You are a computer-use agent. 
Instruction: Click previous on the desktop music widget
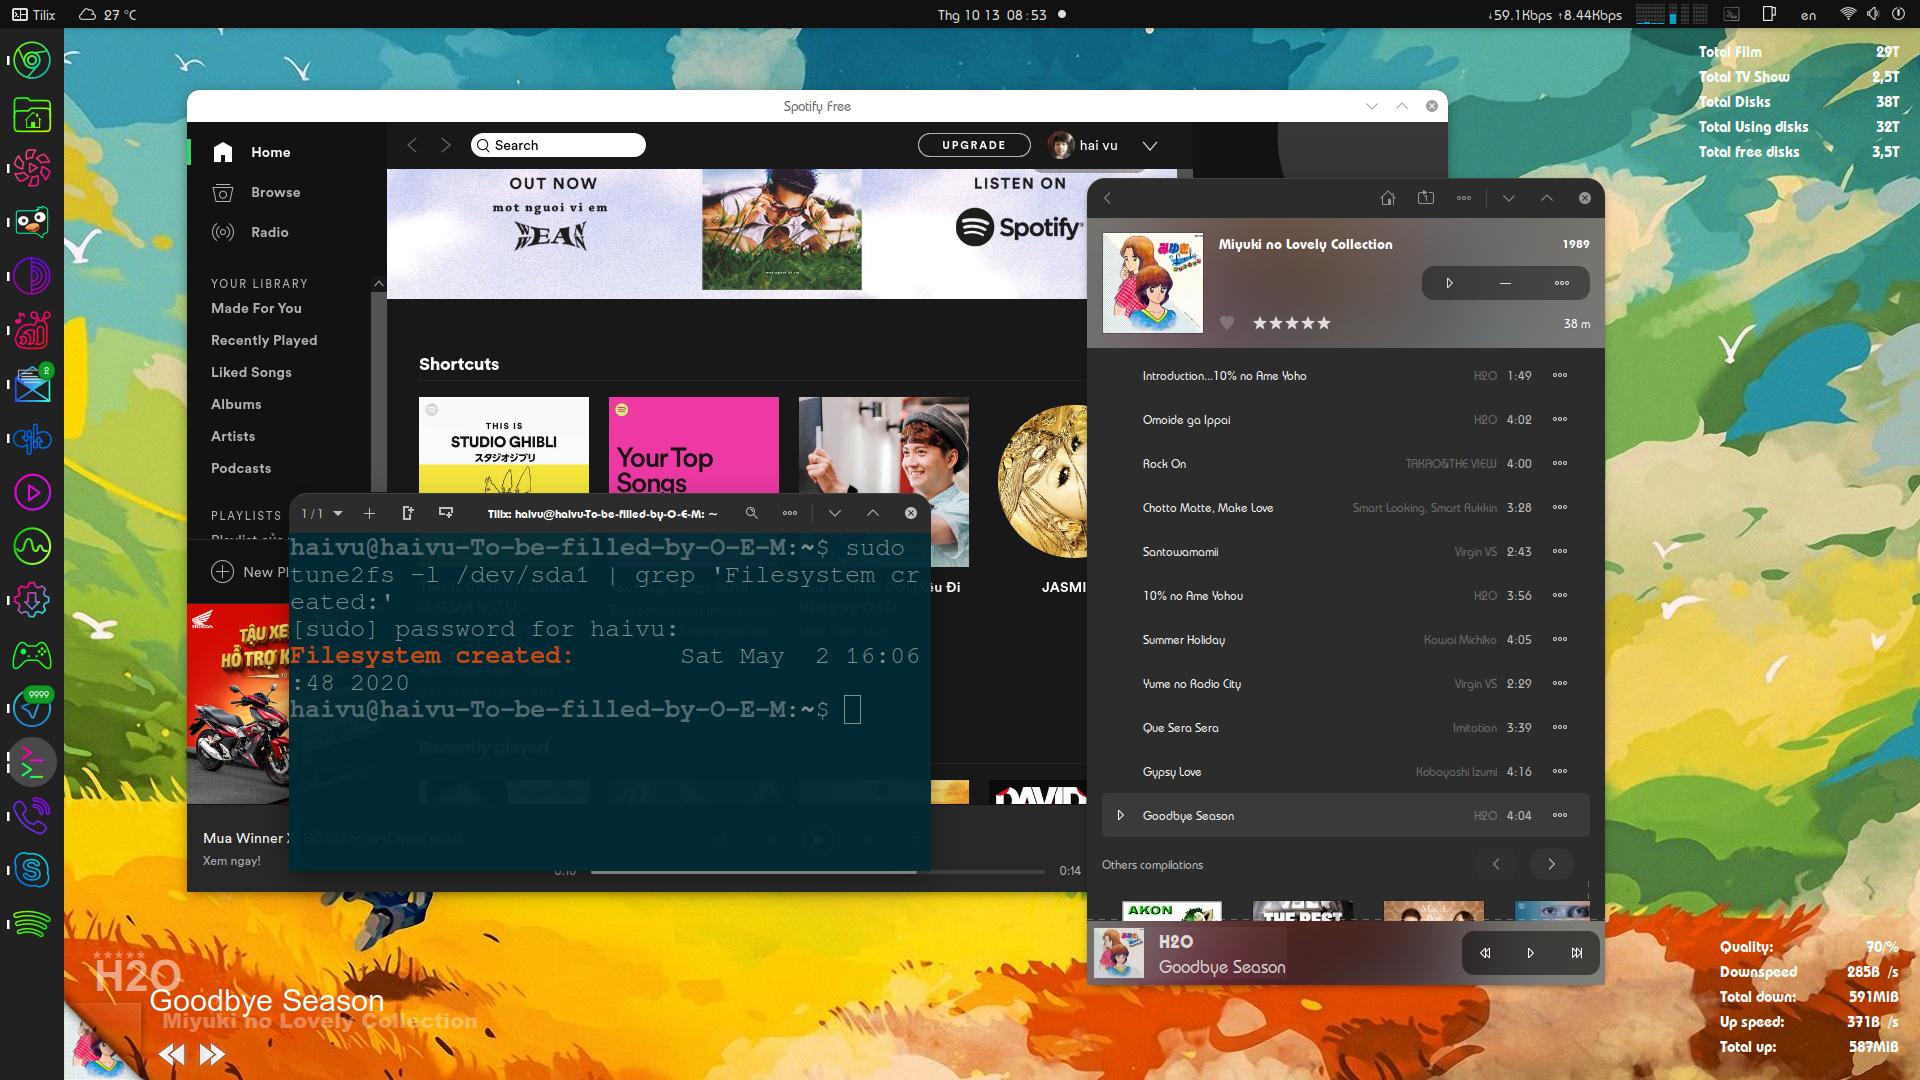point(172,1054)
